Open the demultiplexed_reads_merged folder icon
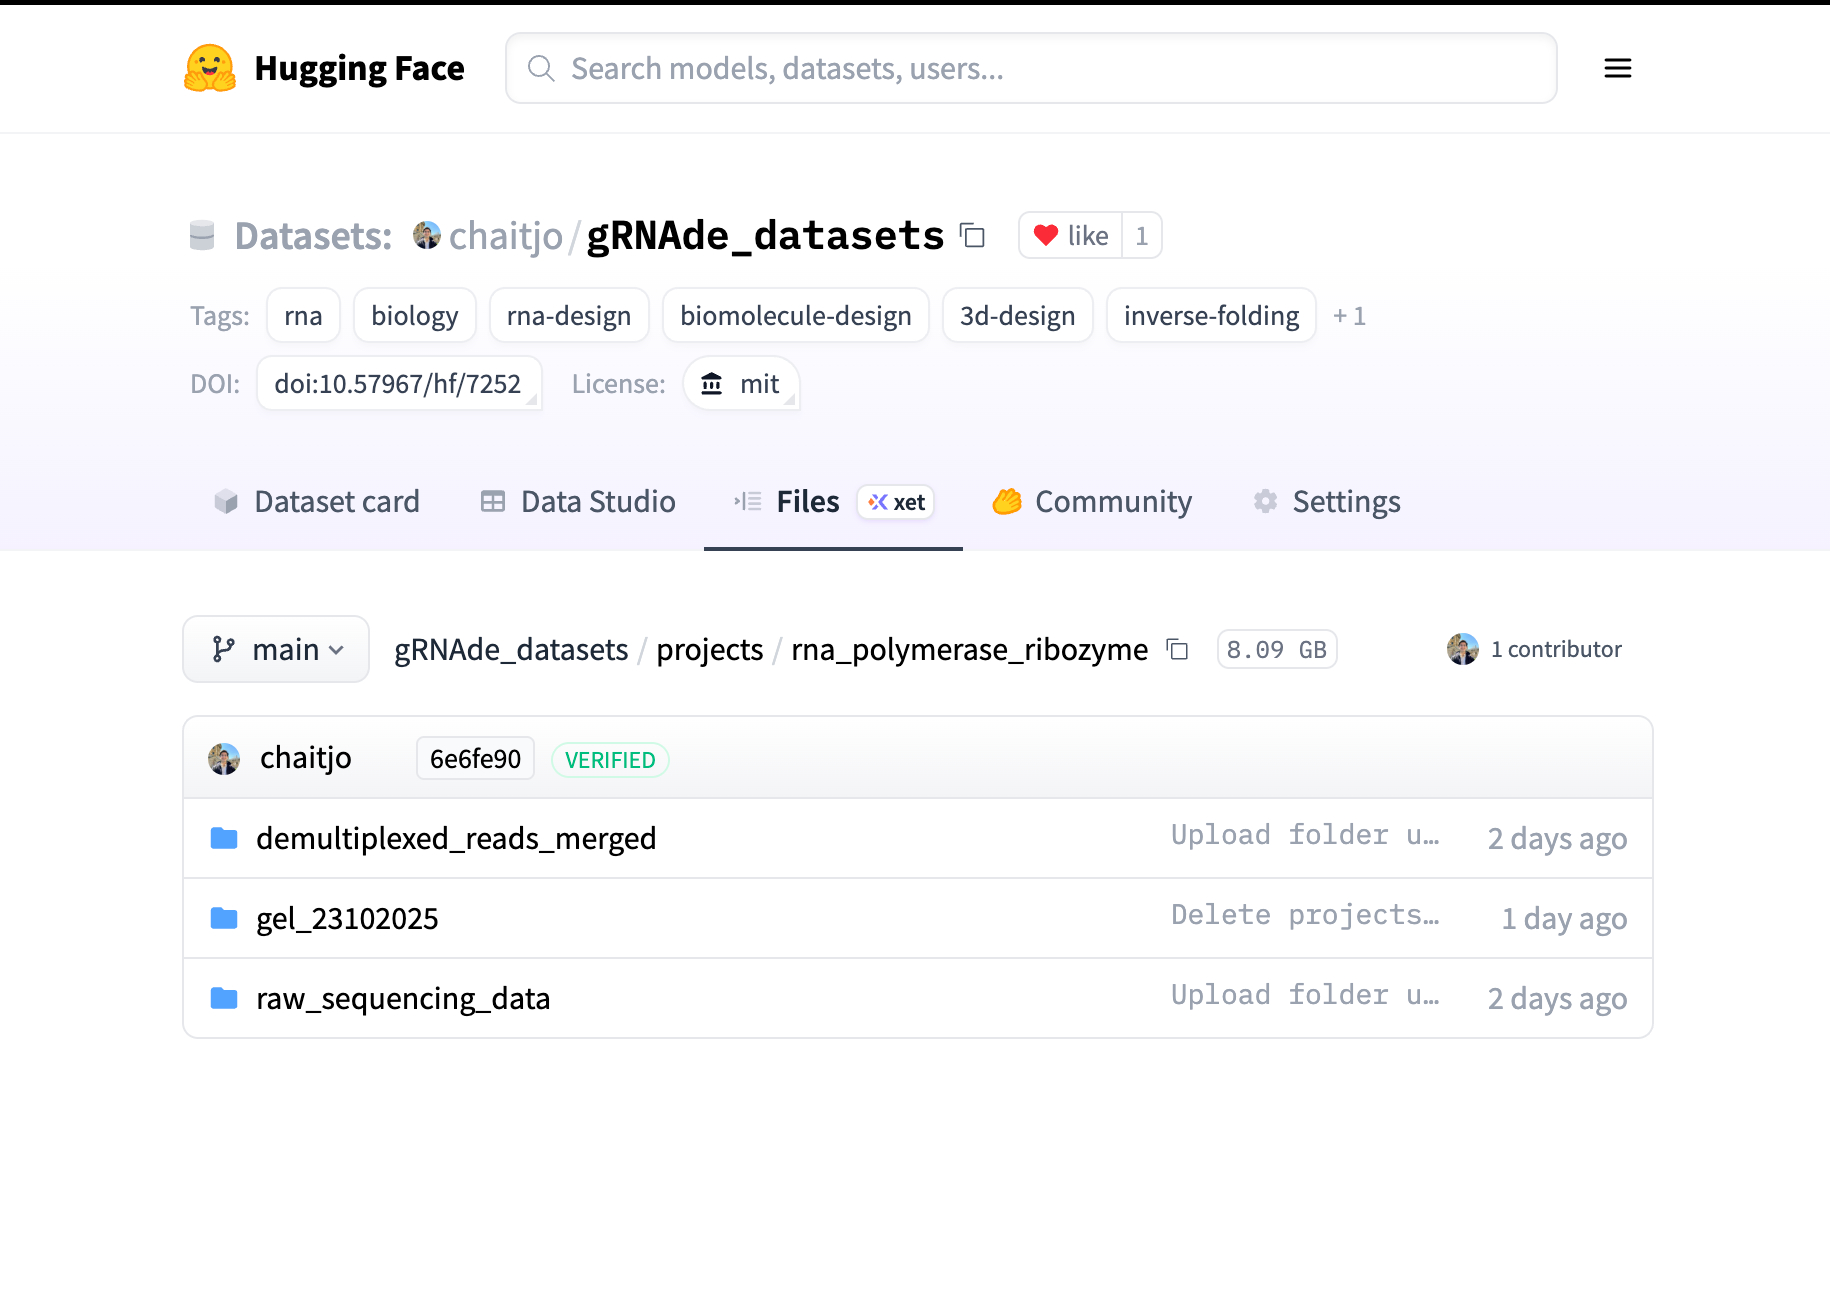Screen dimensions: 1830x1306 (224, 838)
